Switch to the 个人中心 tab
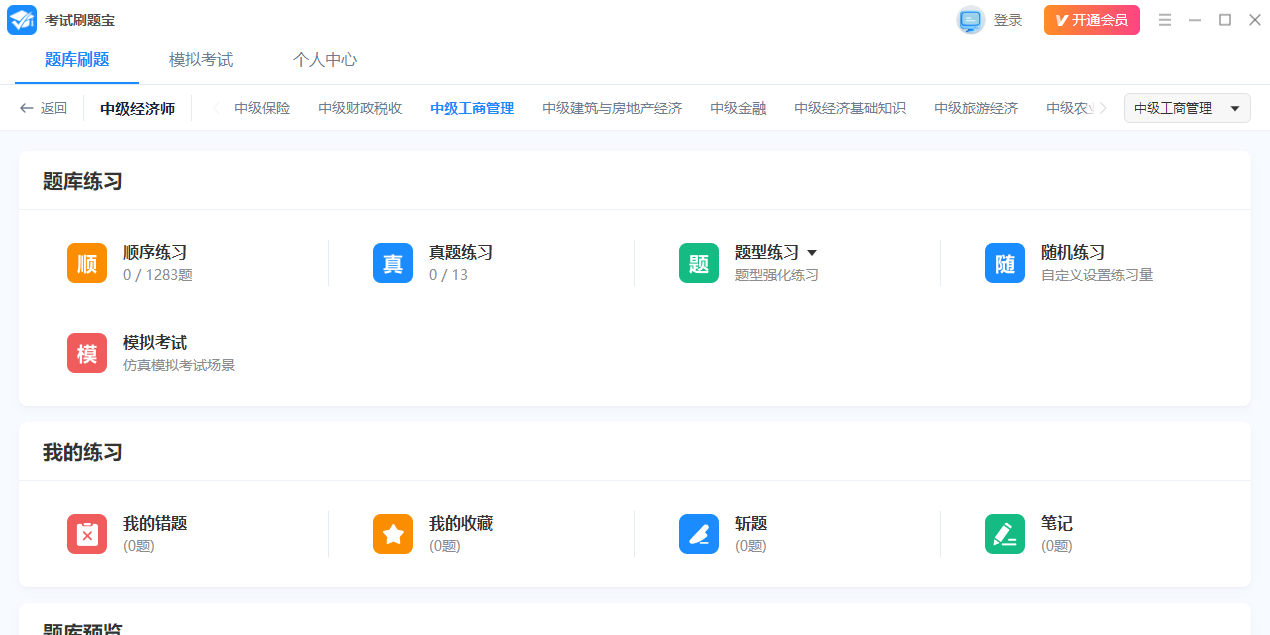 pyautogui.click(x=325, y=60)
